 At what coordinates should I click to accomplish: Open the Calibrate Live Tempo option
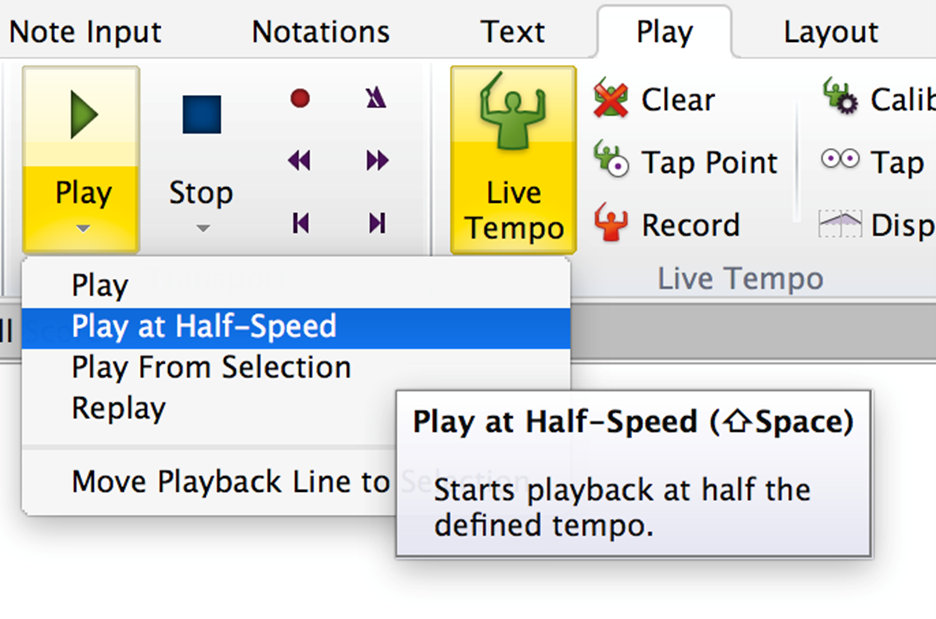[878, 98]
